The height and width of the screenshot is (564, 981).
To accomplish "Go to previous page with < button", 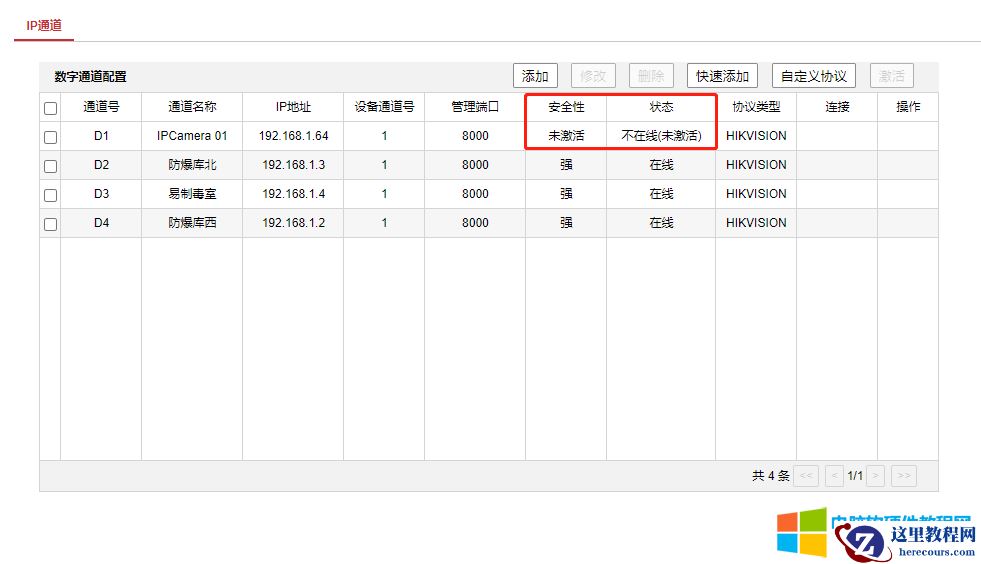I will point(834,476).
